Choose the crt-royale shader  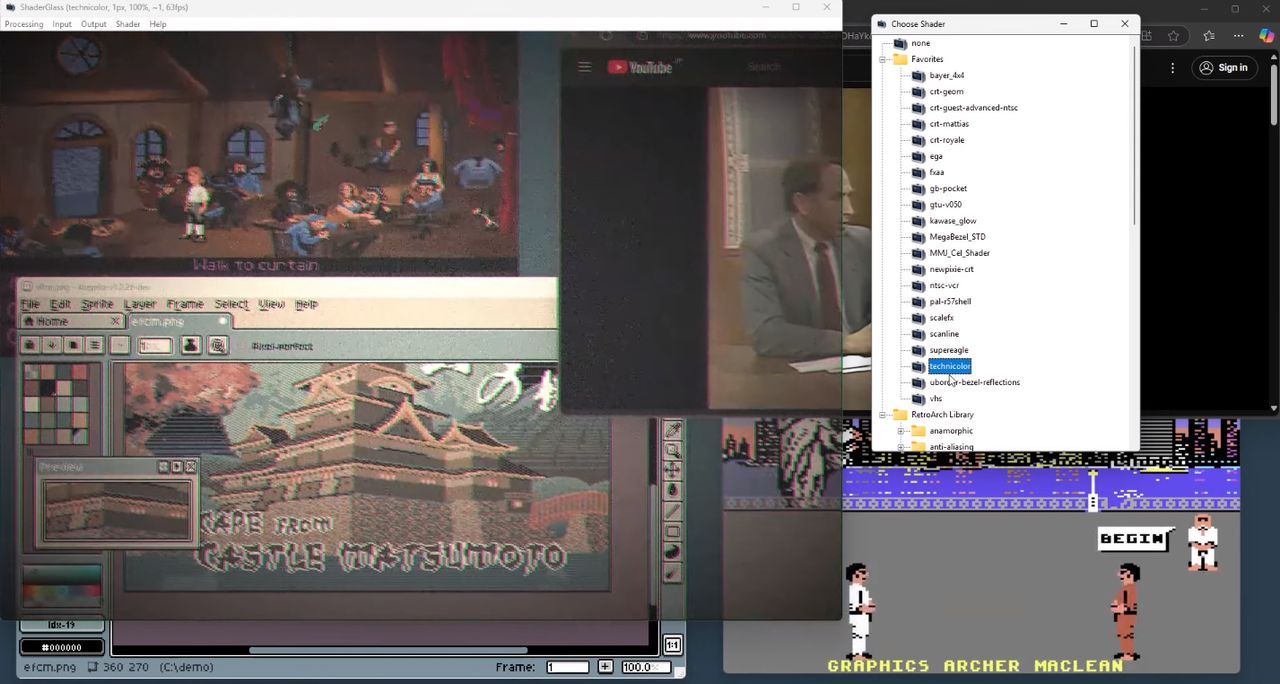(x=946, y=141)
